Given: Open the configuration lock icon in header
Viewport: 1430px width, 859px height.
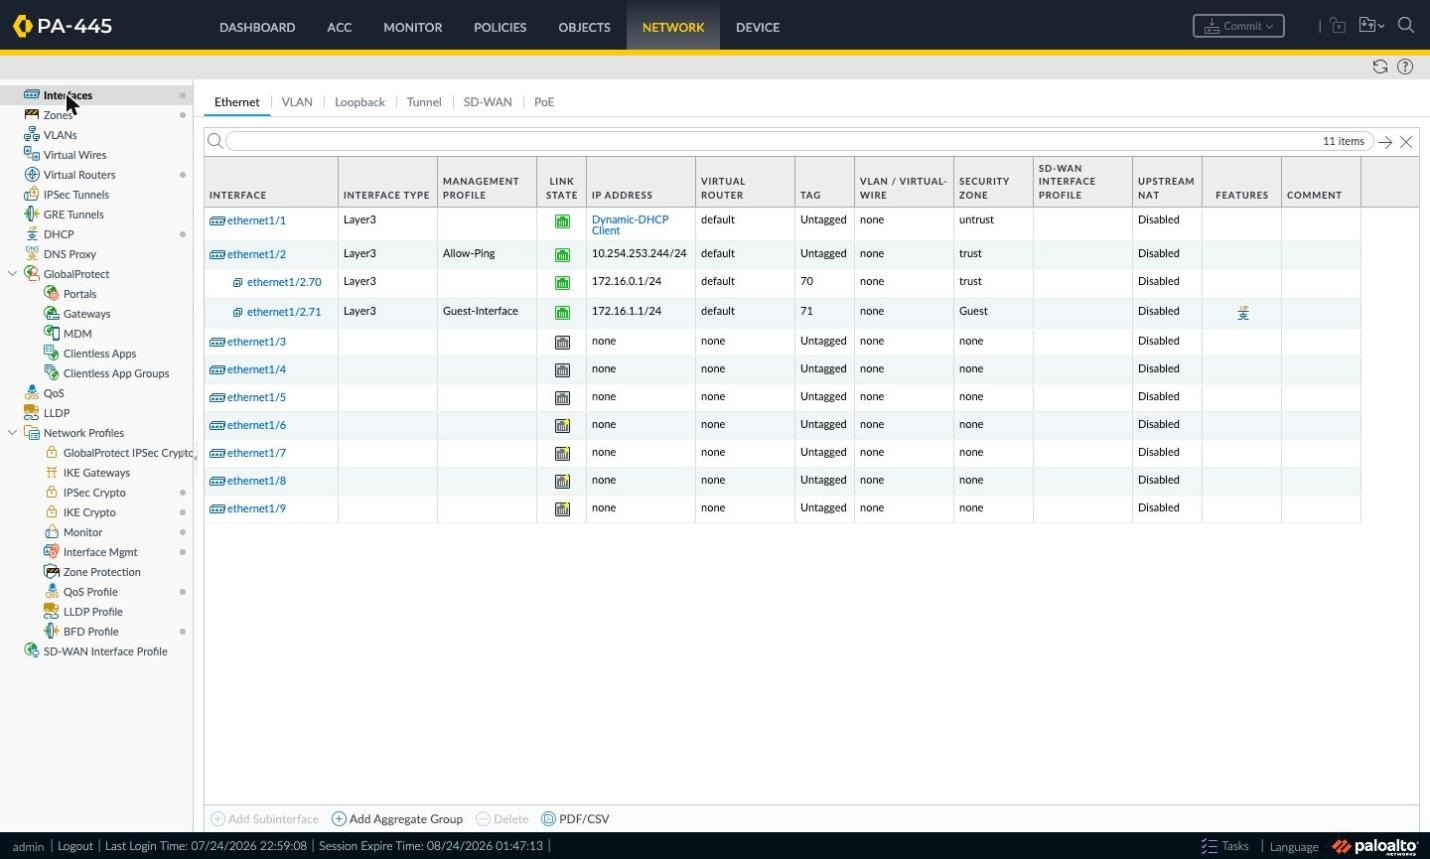Looking at the screenshot, I should 1338,26.
